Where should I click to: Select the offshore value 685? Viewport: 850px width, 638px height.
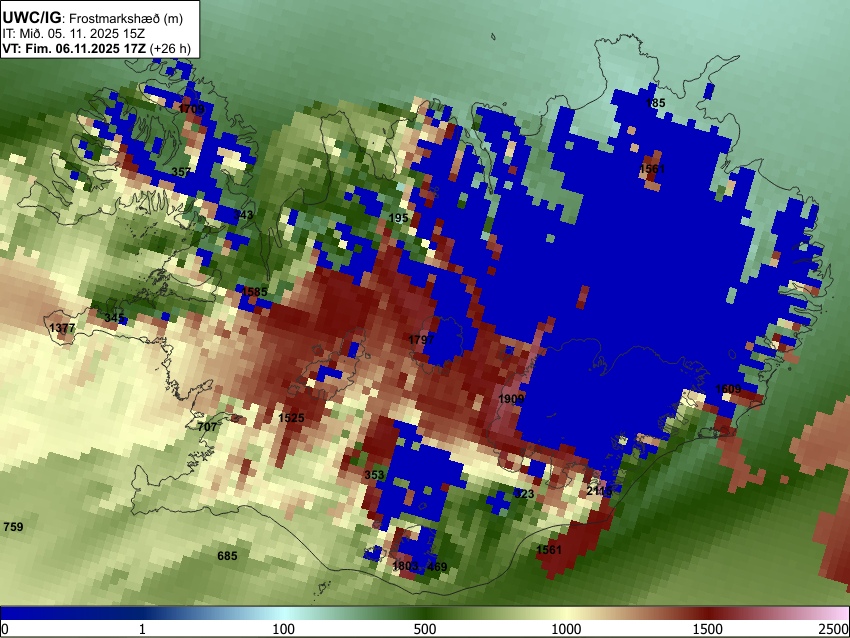(227, 556)
